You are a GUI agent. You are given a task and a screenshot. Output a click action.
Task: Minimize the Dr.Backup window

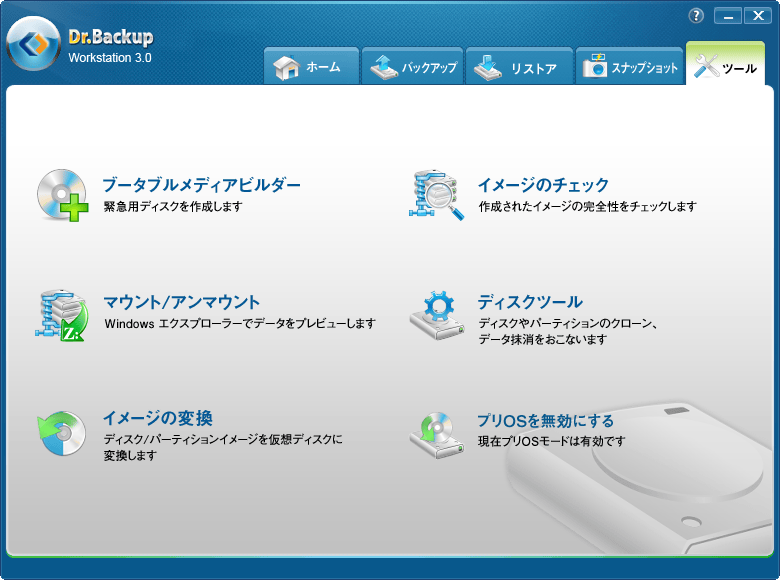[x=728, y=16]
